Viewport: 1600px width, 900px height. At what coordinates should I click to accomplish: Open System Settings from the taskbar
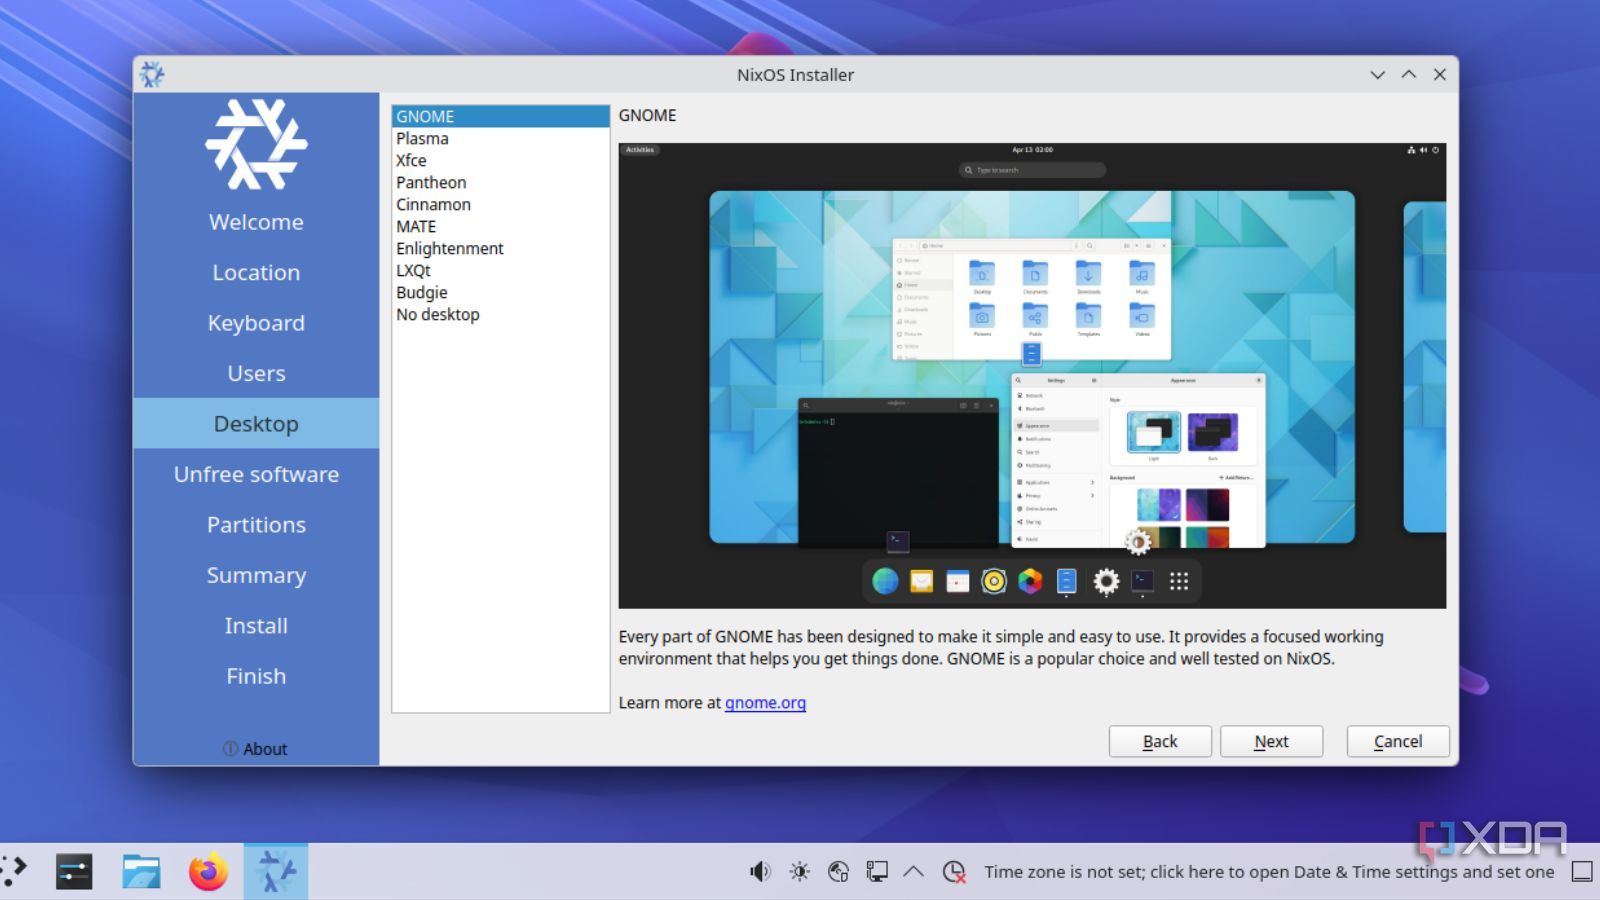pyautogui.click(x=74, y=872)
